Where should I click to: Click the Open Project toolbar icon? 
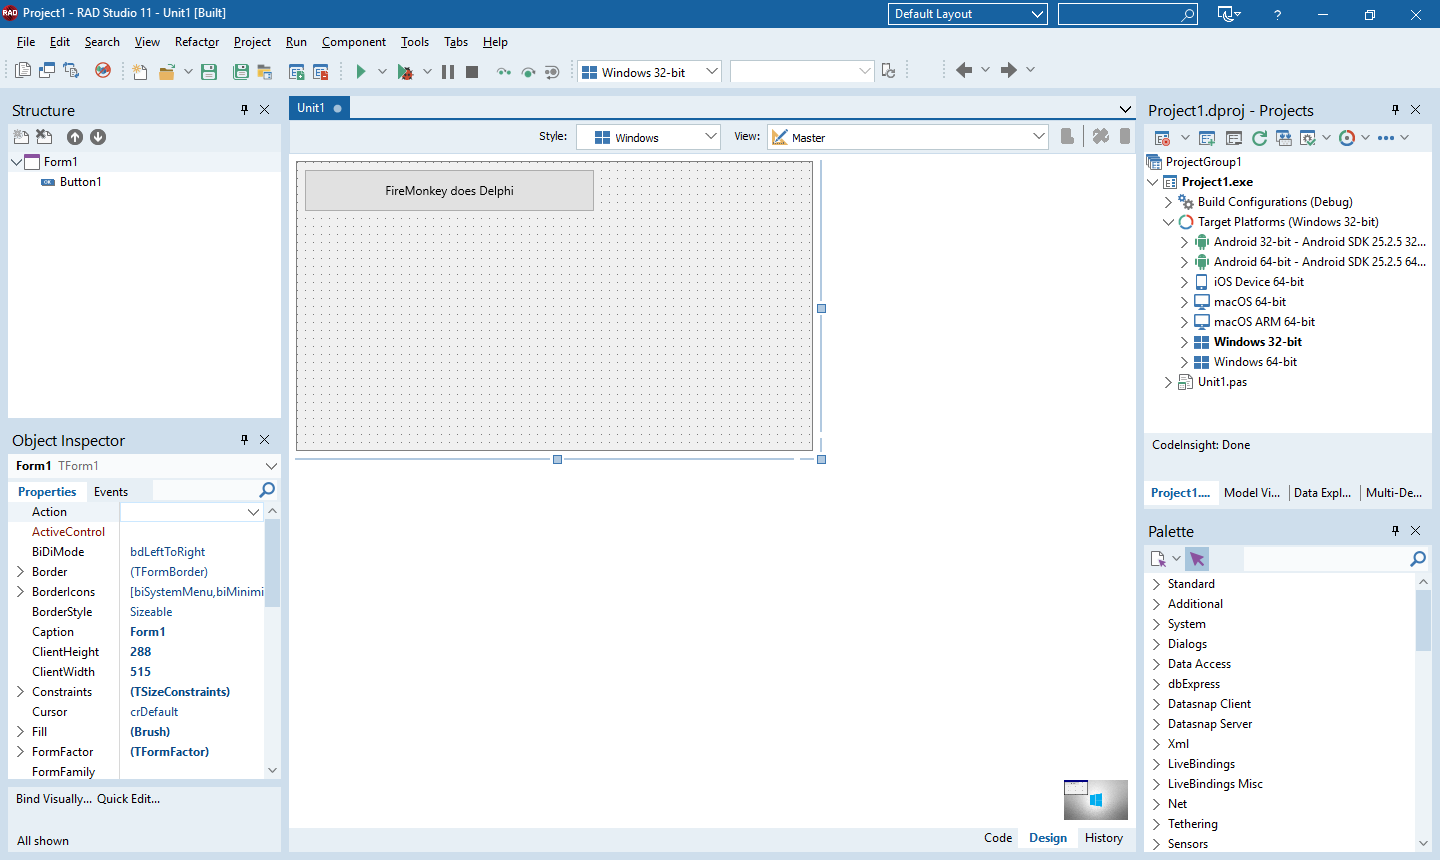[x=265, y=71]
